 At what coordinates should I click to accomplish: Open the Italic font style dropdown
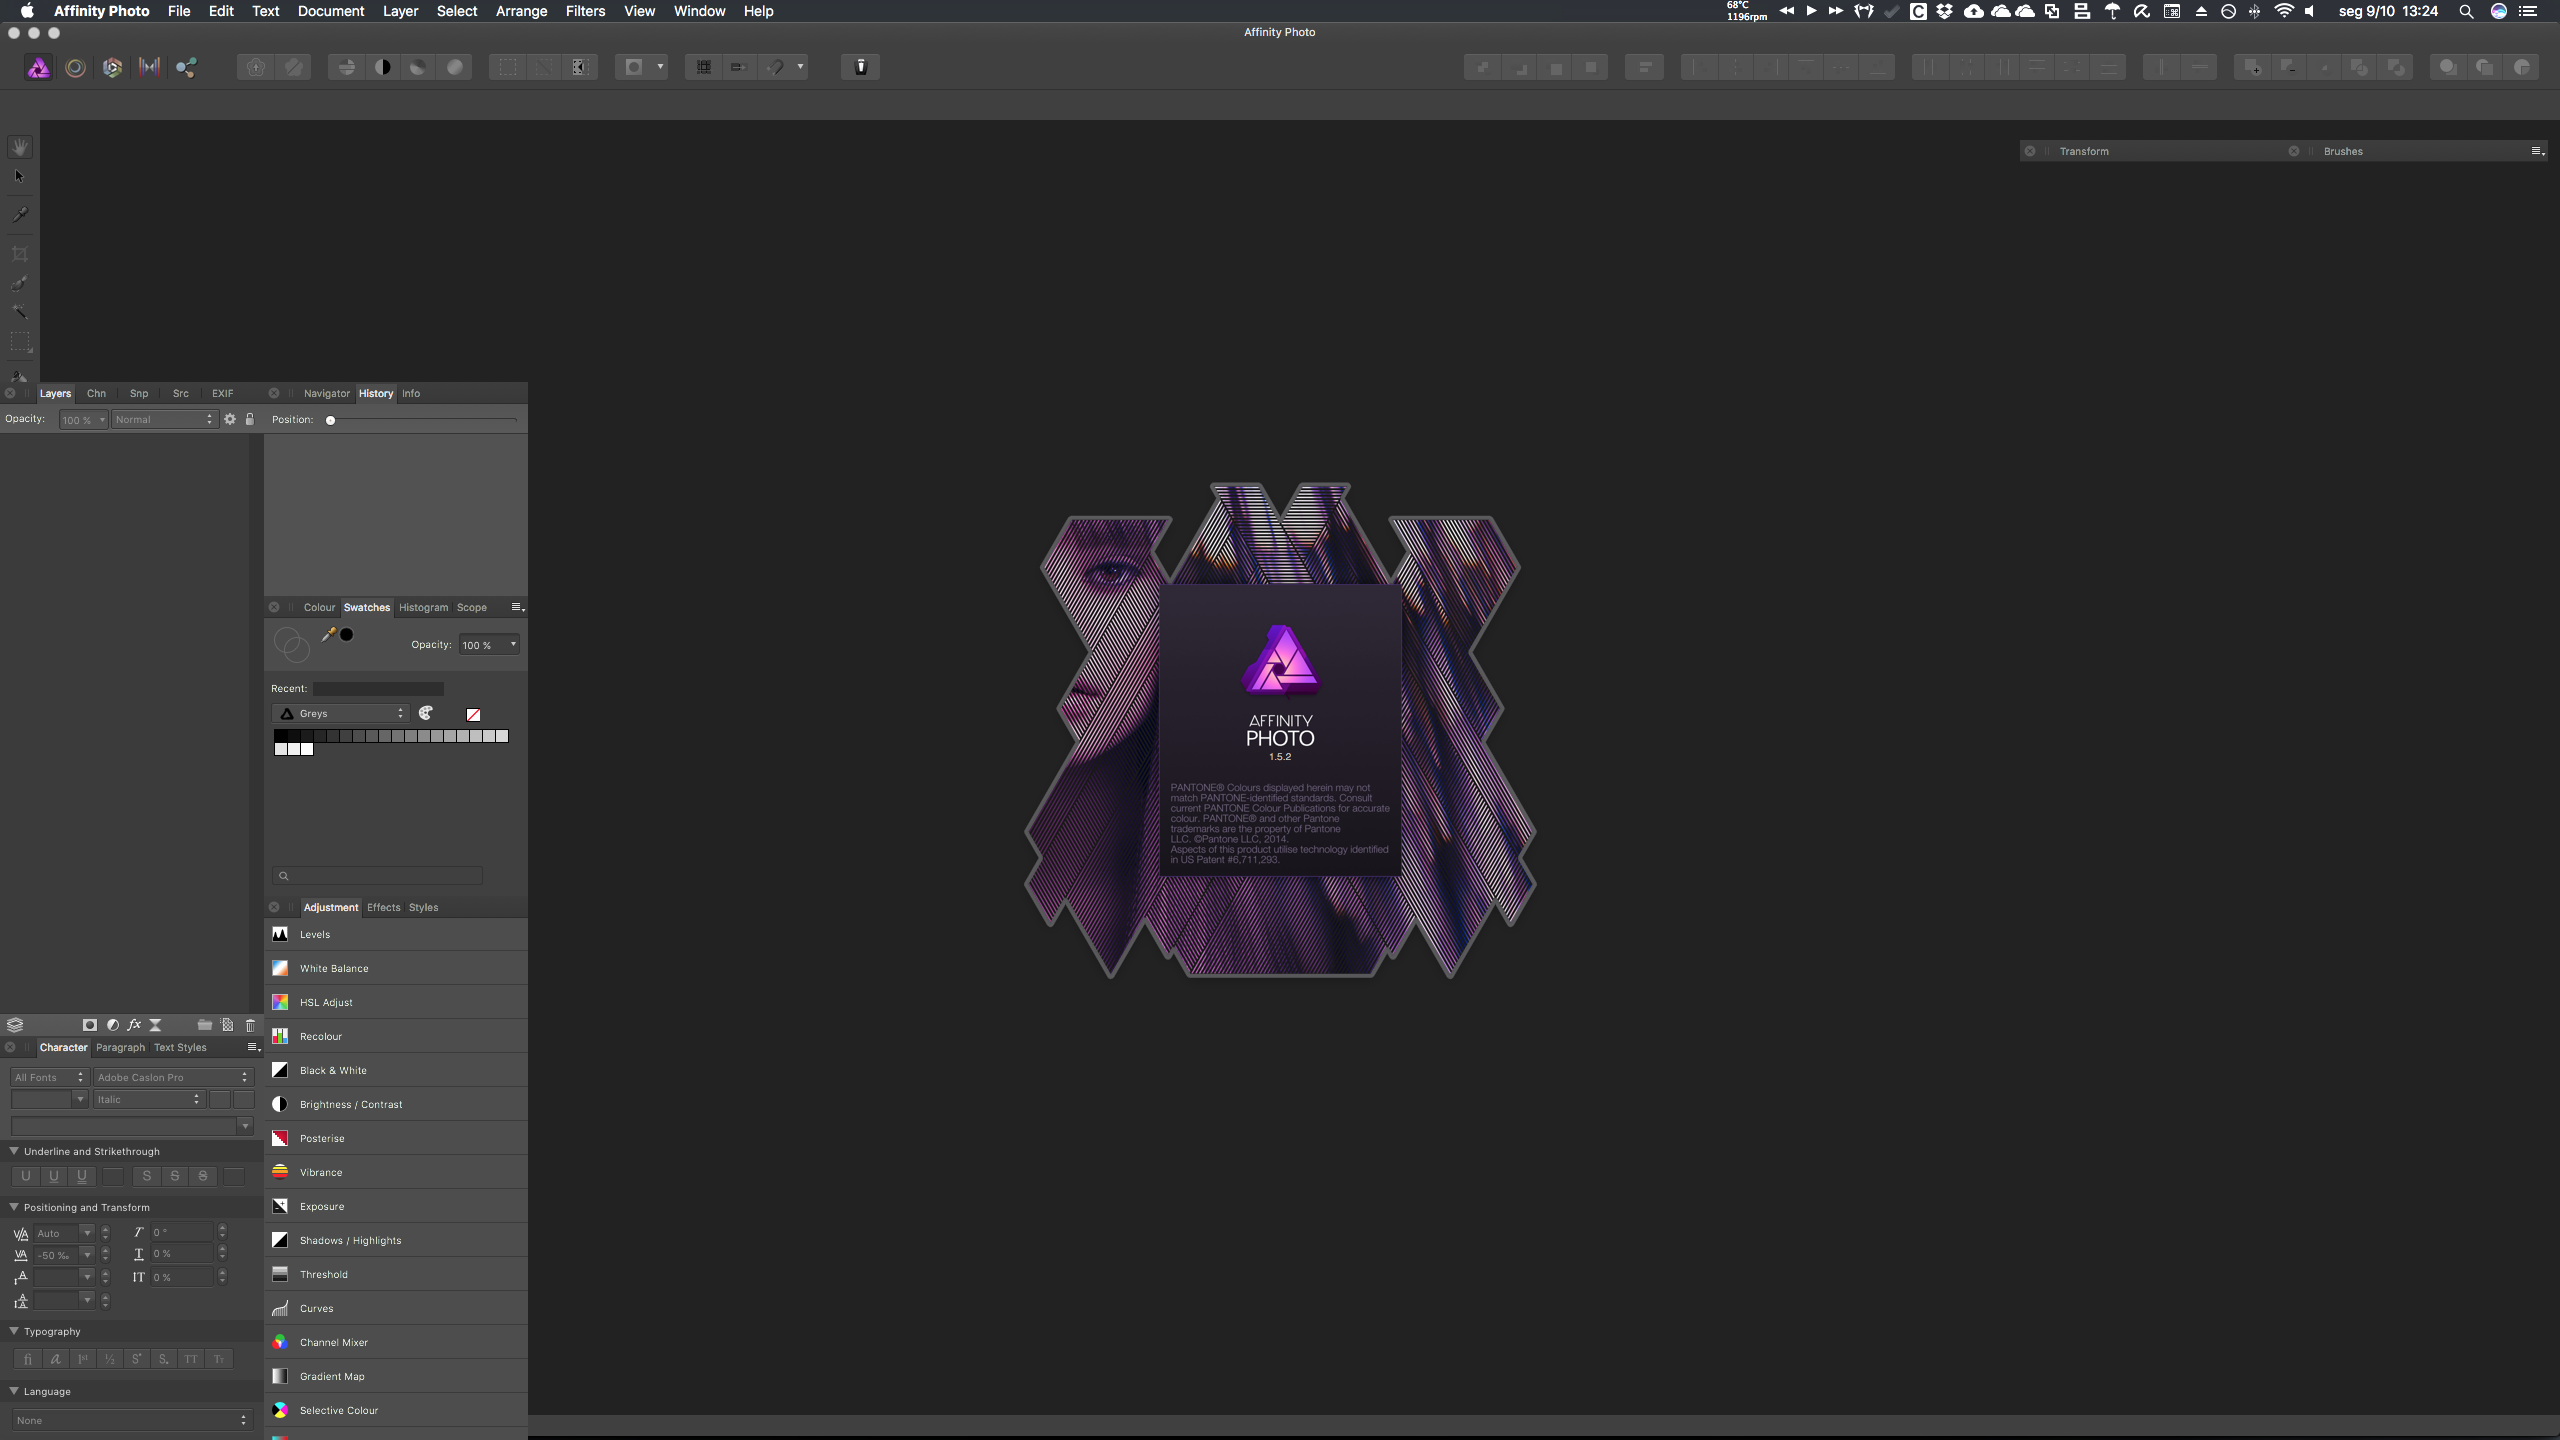click(149, 1099)
